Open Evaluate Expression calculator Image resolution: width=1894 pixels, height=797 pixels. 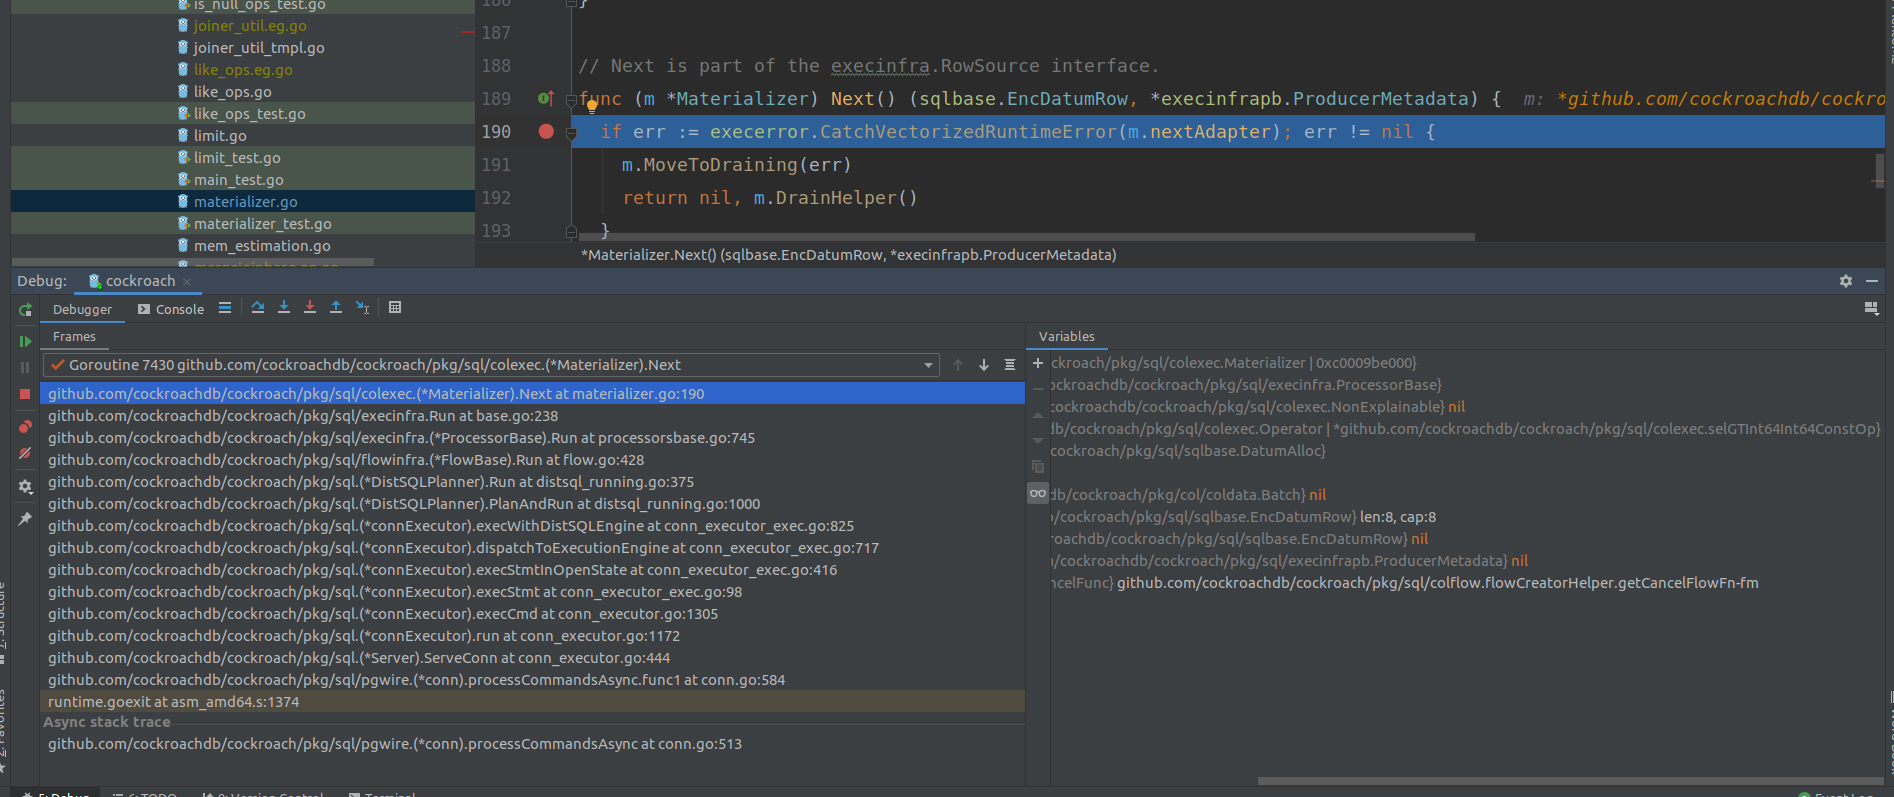pos(395,308)
